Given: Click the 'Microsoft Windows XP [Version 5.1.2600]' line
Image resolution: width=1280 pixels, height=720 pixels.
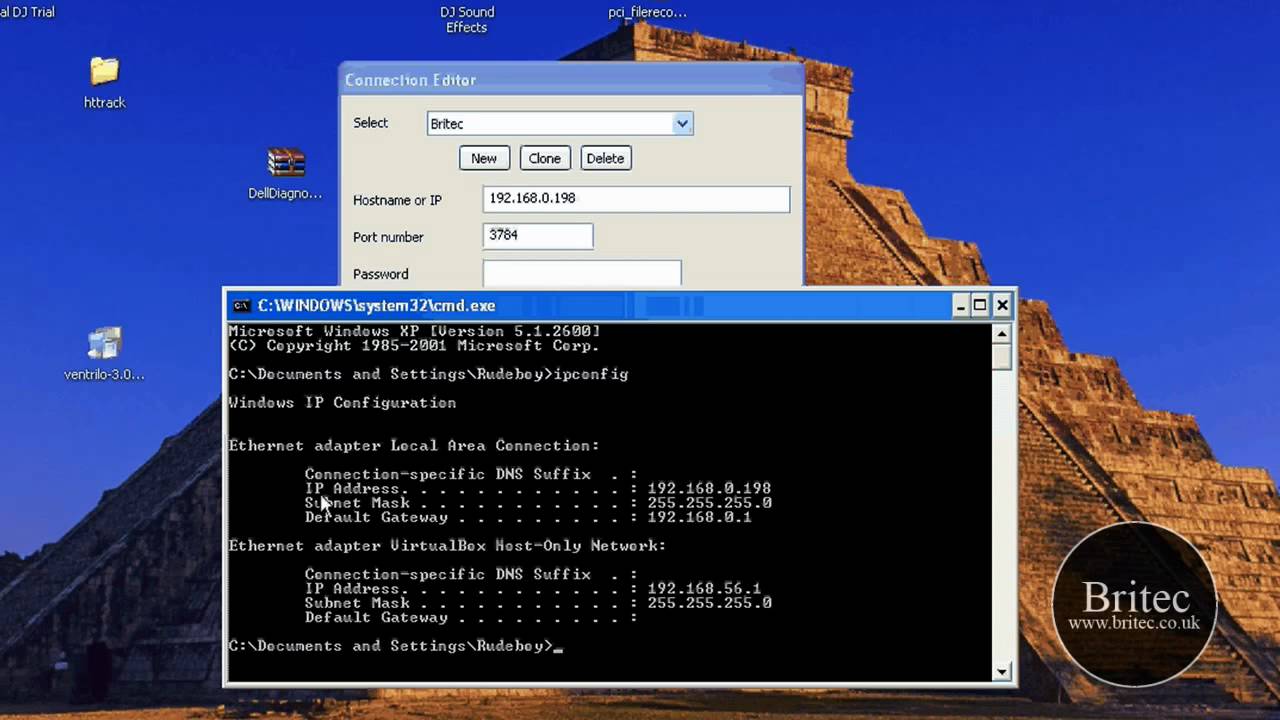Looking at the screenshot, I should click(414, 331).
